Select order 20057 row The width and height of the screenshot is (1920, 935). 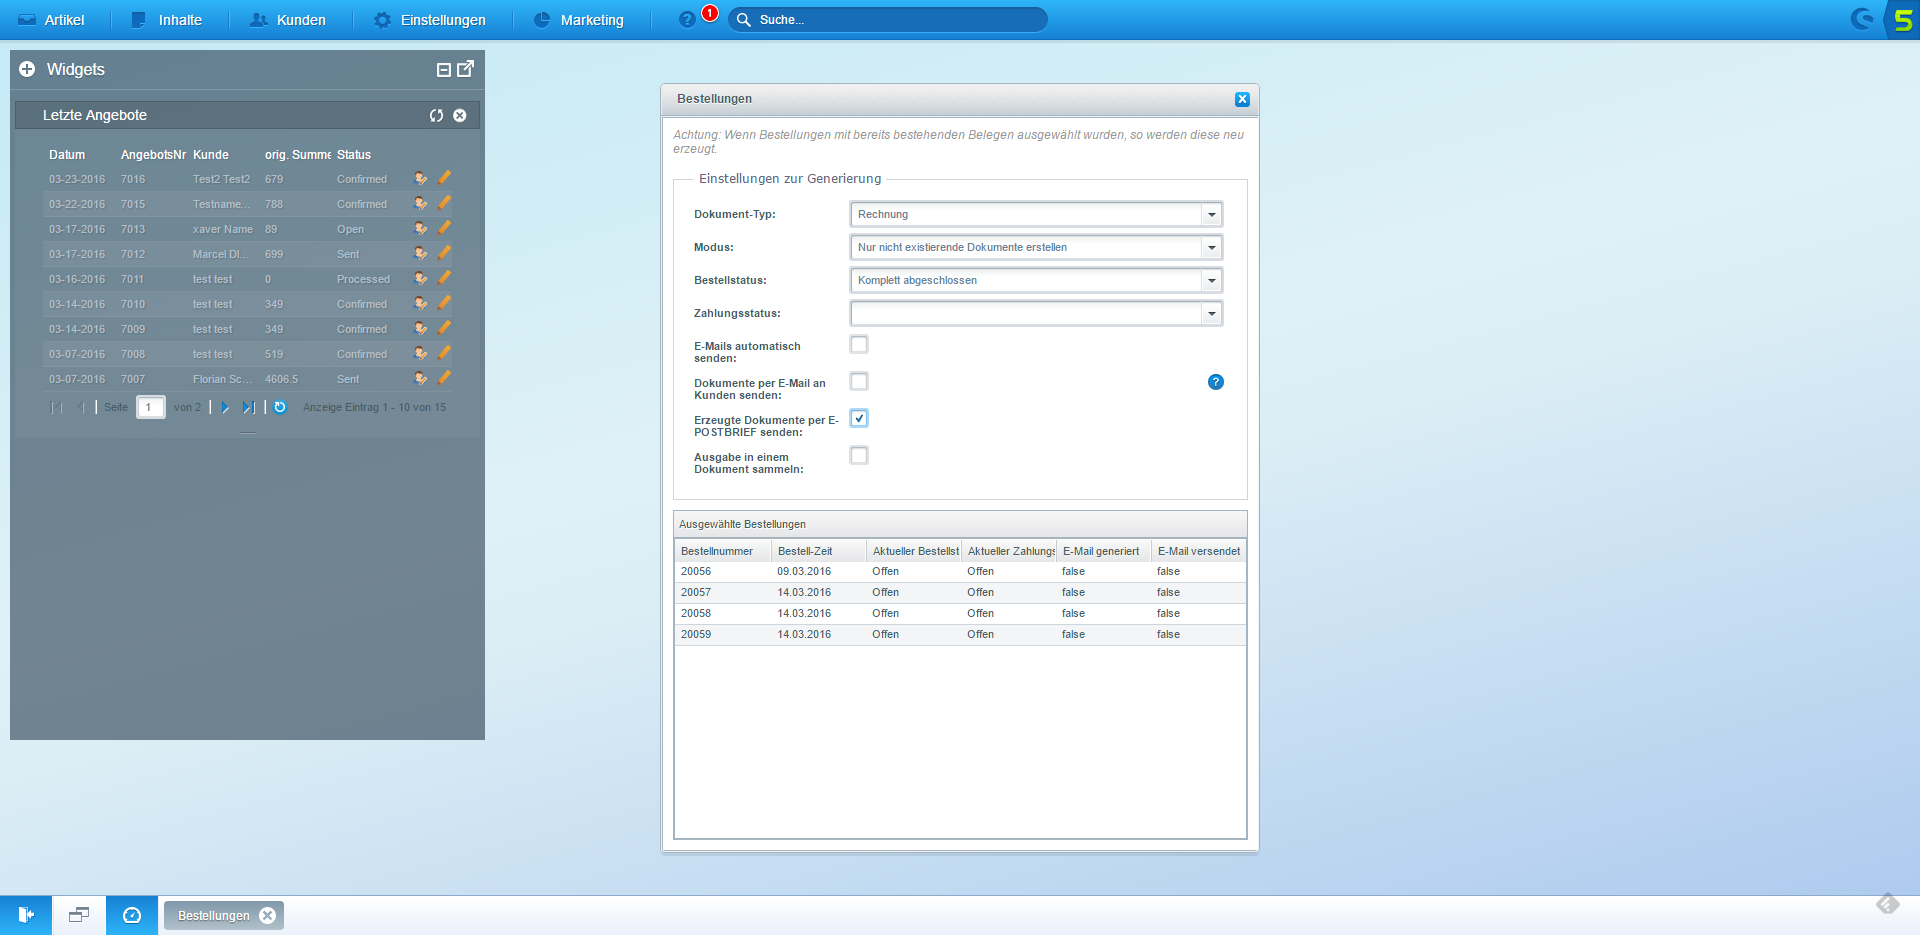point(960,593)
